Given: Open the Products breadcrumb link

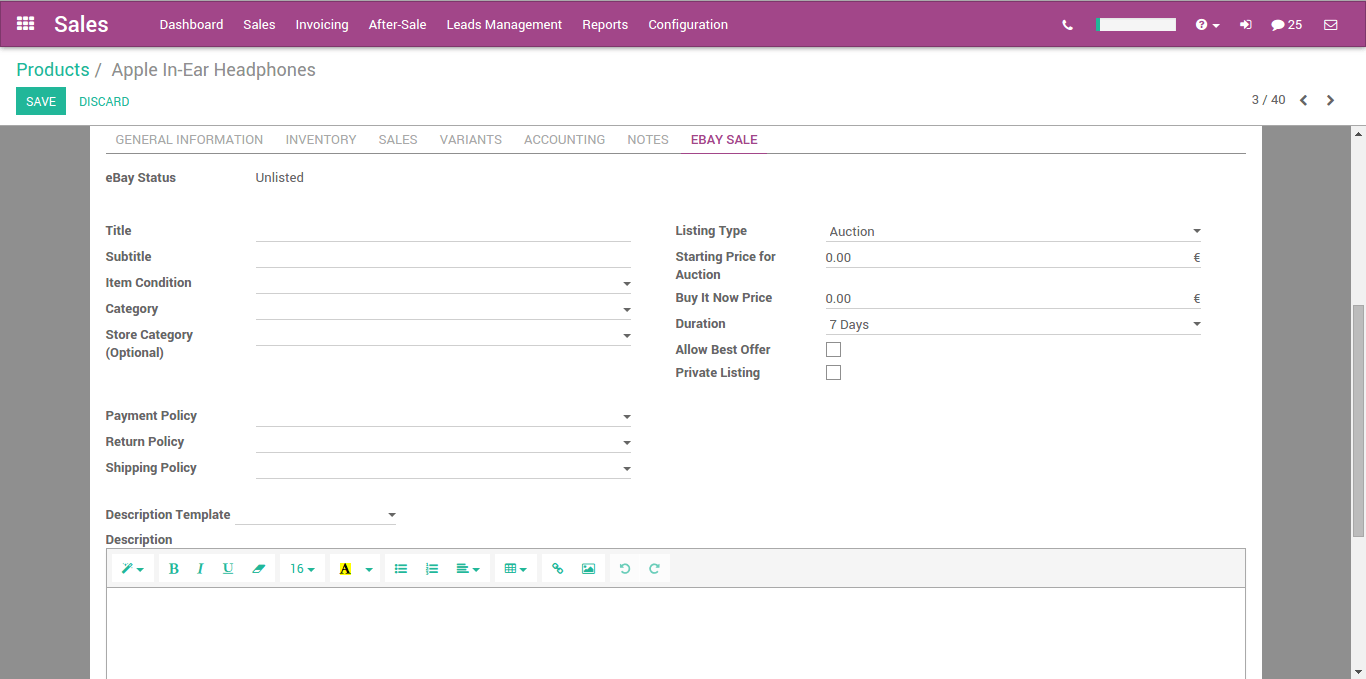Looking at the screenshot, I should (x=53, y=69).
